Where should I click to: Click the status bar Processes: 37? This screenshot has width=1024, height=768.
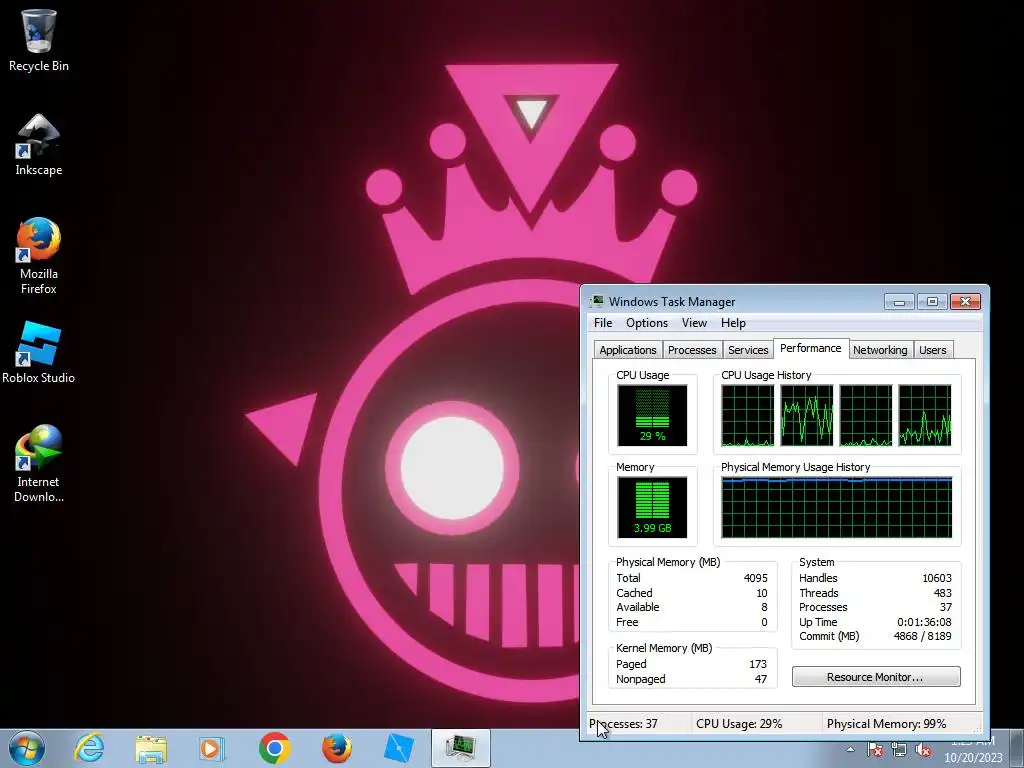[x=623, y=724]
